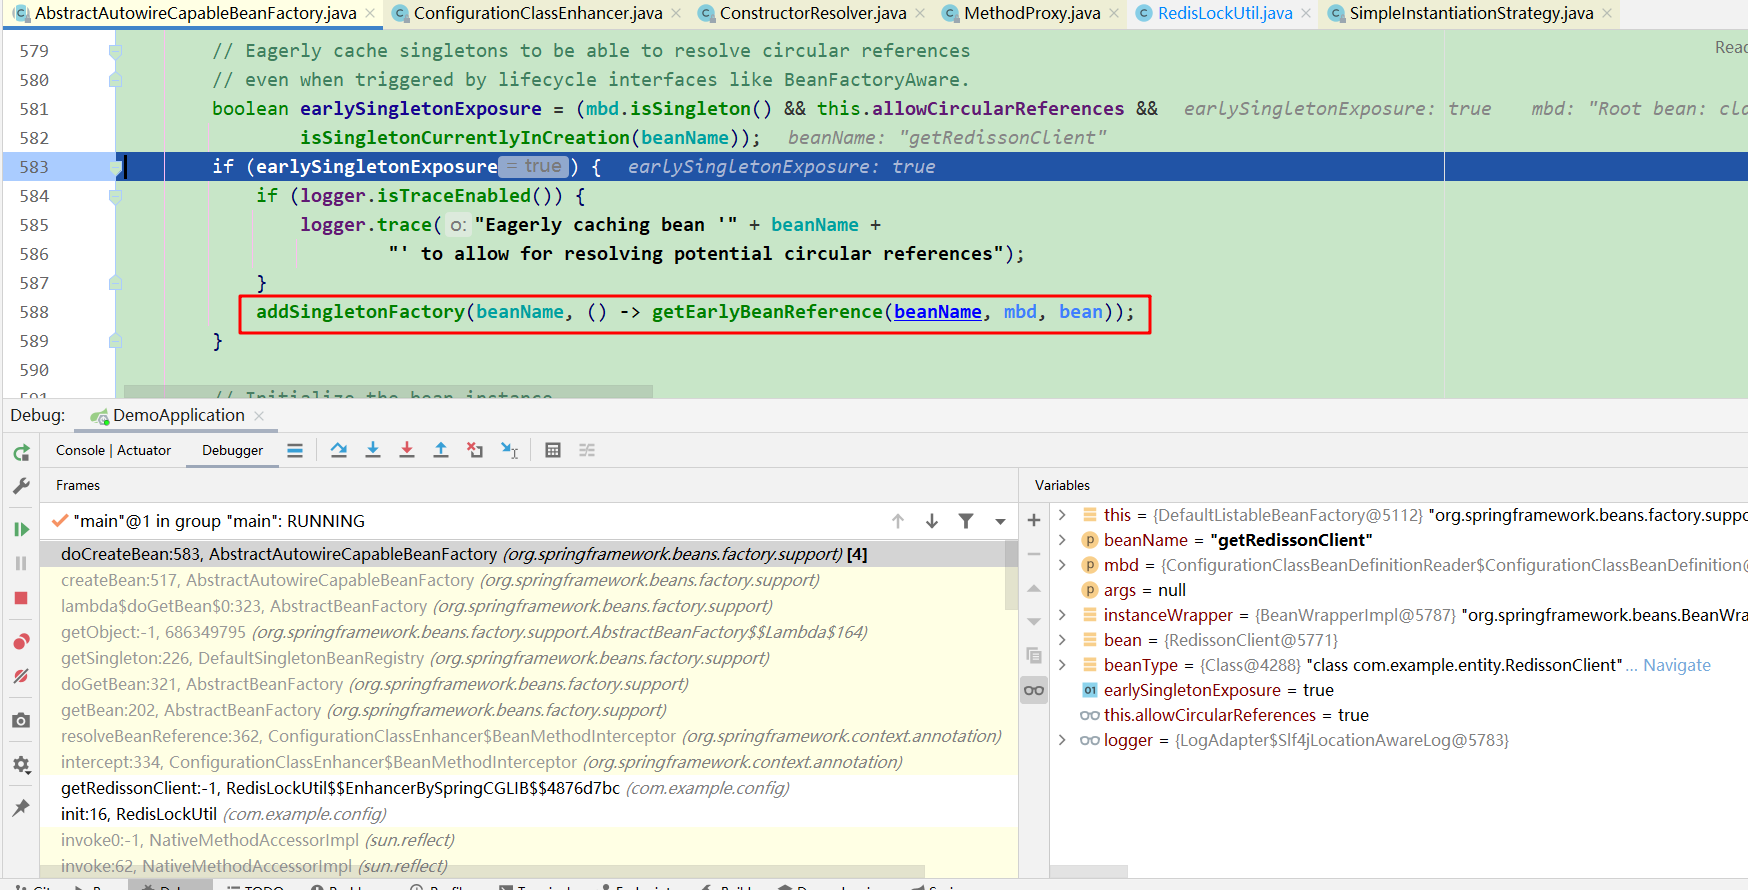Click the Threads layout hamburger icon

[295, 450]
